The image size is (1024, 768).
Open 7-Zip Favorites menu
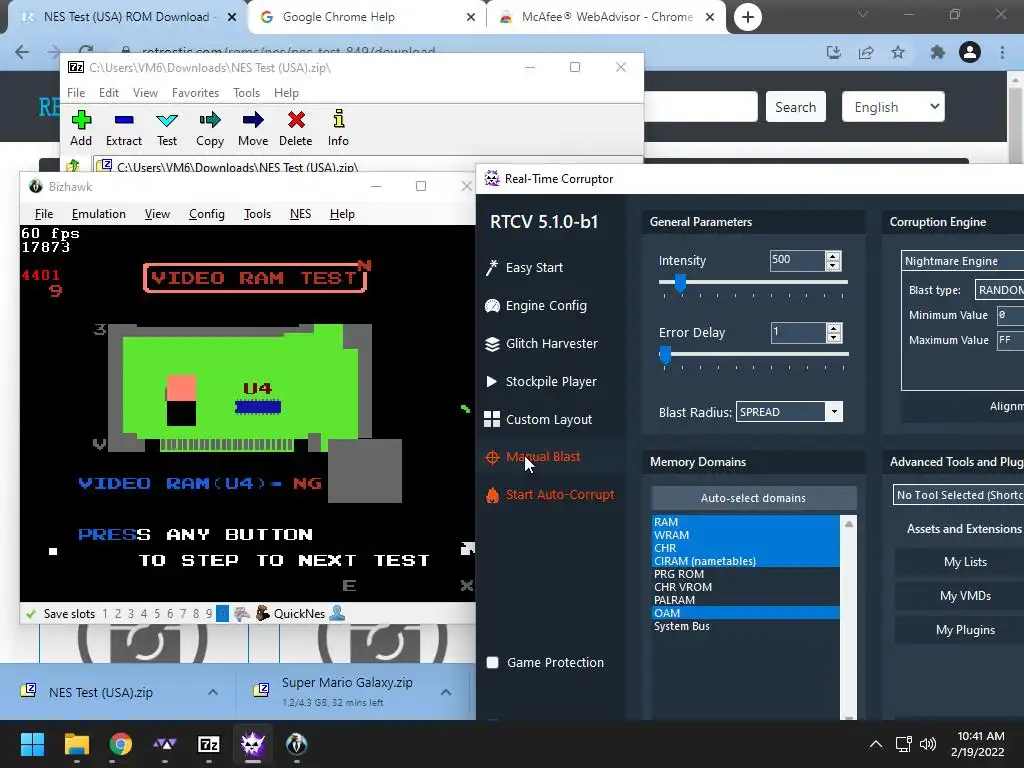(x=195, y=93)
